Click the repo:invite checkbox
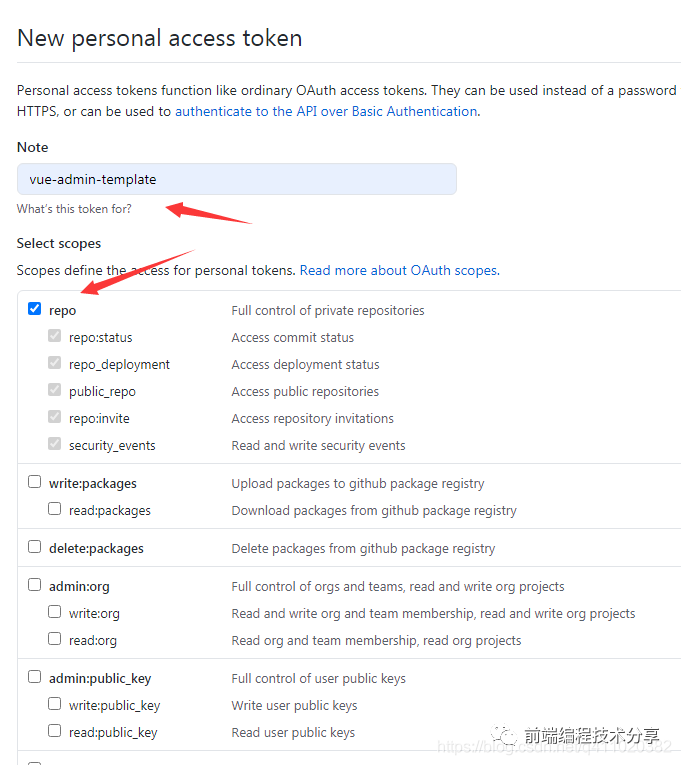681x765 pixels. pos(55,418)
